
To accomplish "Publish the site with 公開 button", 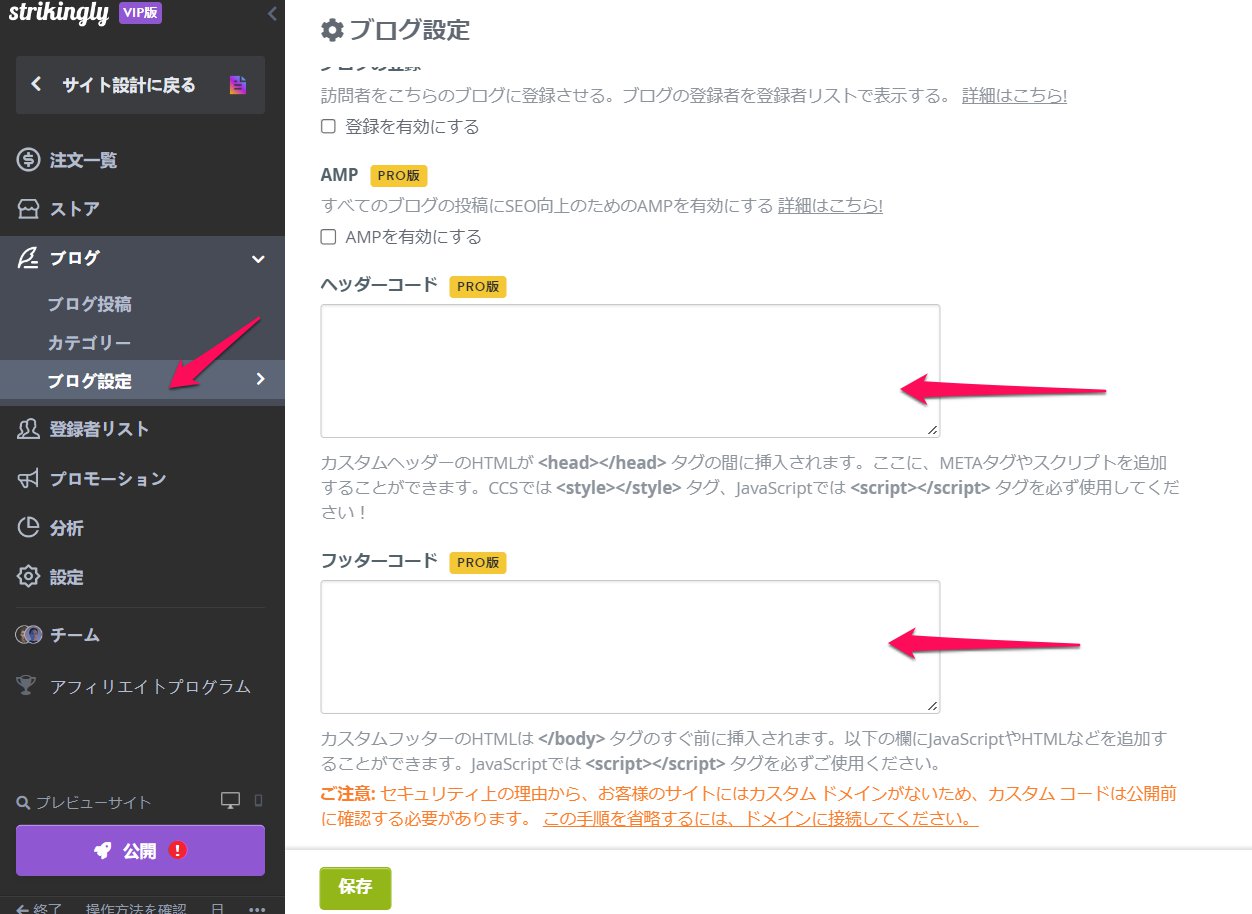I will pos(140,850).
